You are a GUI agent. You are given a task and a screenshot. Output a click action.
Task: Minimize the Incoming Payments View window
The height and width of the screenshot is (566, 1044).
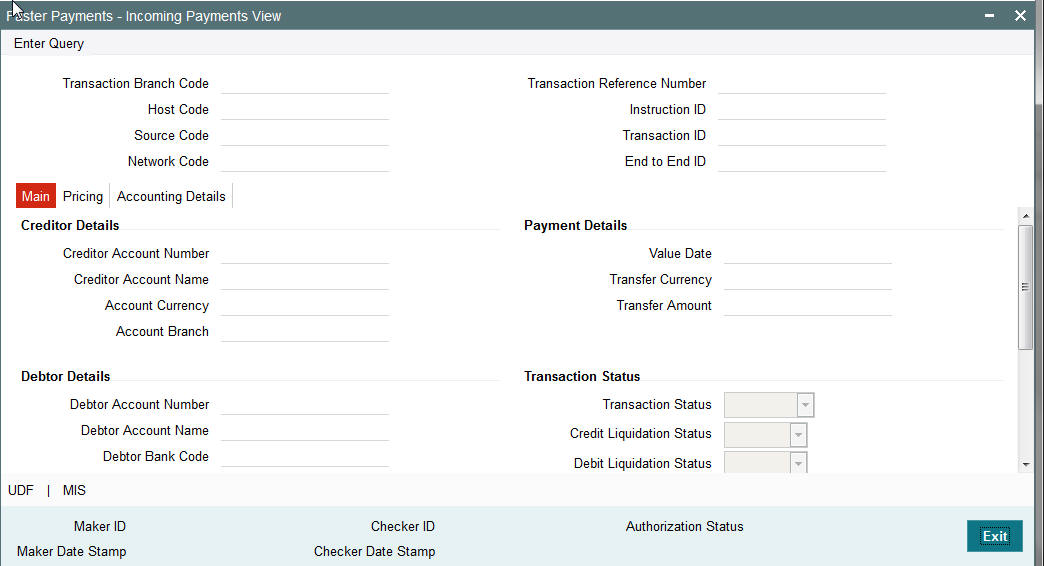(x=989, y=15)
